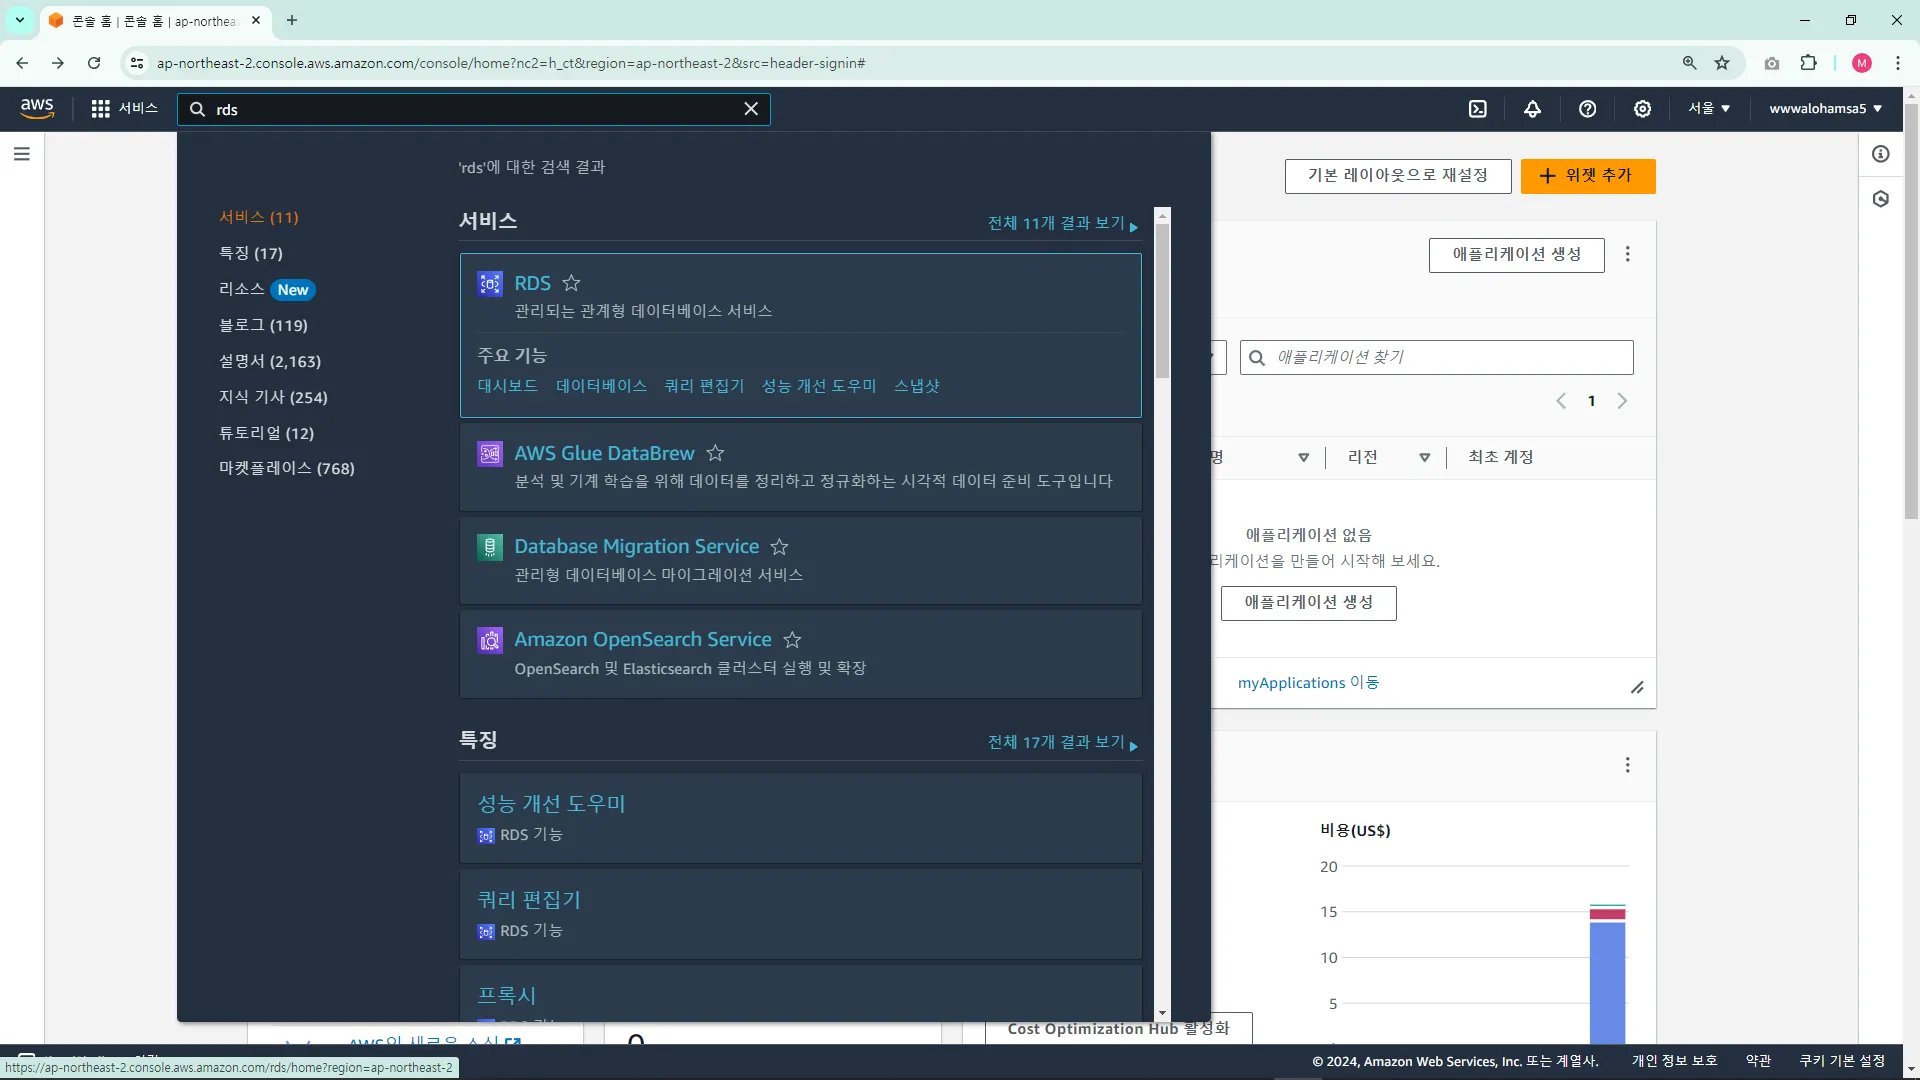This screenshot has width=1920, height=1080.
Task: Click the 위젯 추가 button
Action: 1587,176
